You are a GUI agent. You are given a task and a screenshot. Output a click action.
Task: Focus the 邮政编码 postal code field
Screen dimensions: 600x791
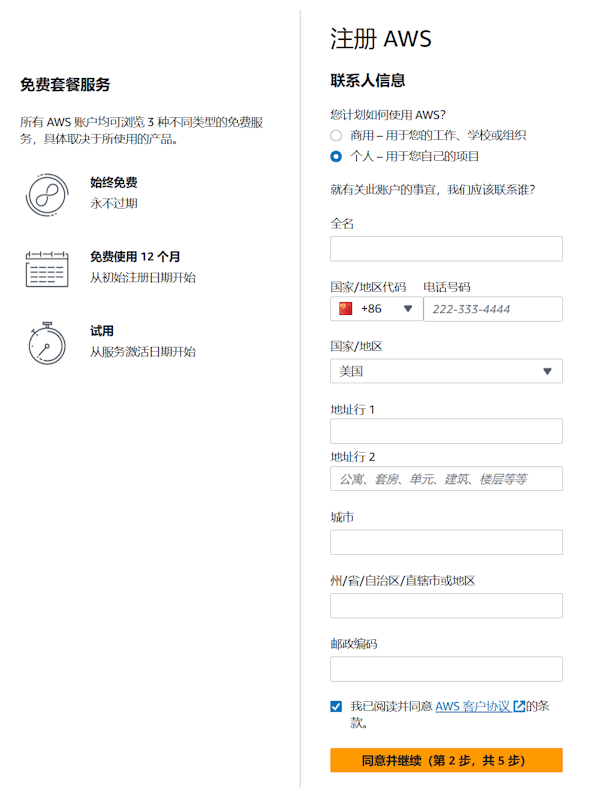click(446, 669)
